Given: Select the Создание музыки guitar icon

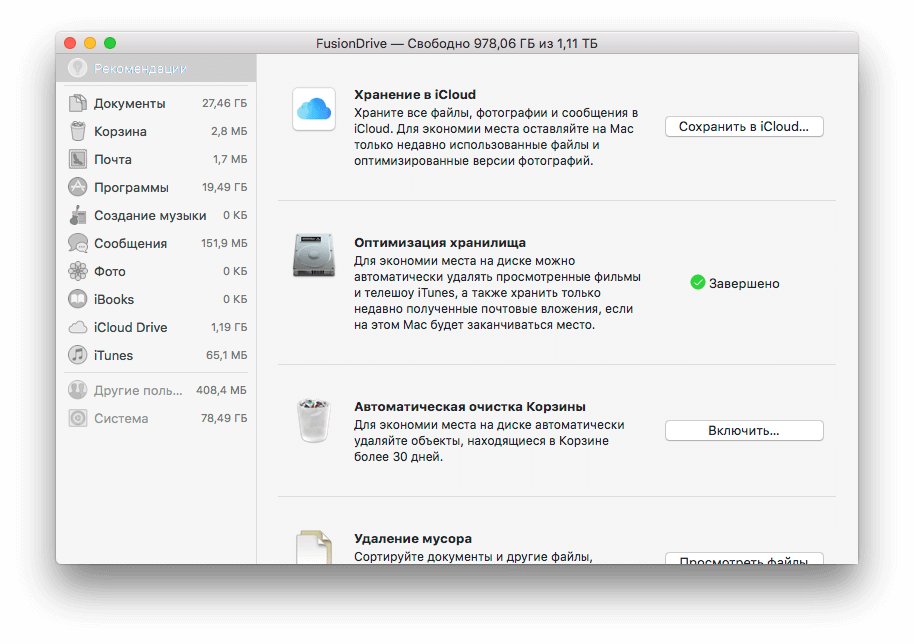Looking at the screenshot, I should 77,215.
